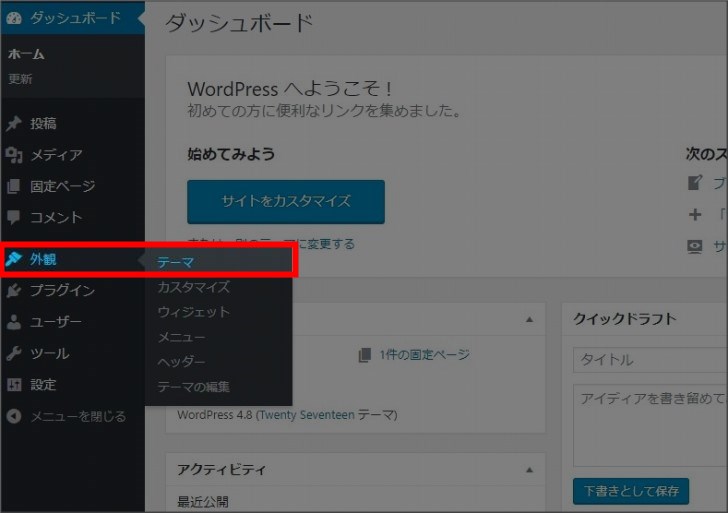
Task: Click the pages icon beside 固定ページ
Action: pyautogui.click(x=14, y=186)
